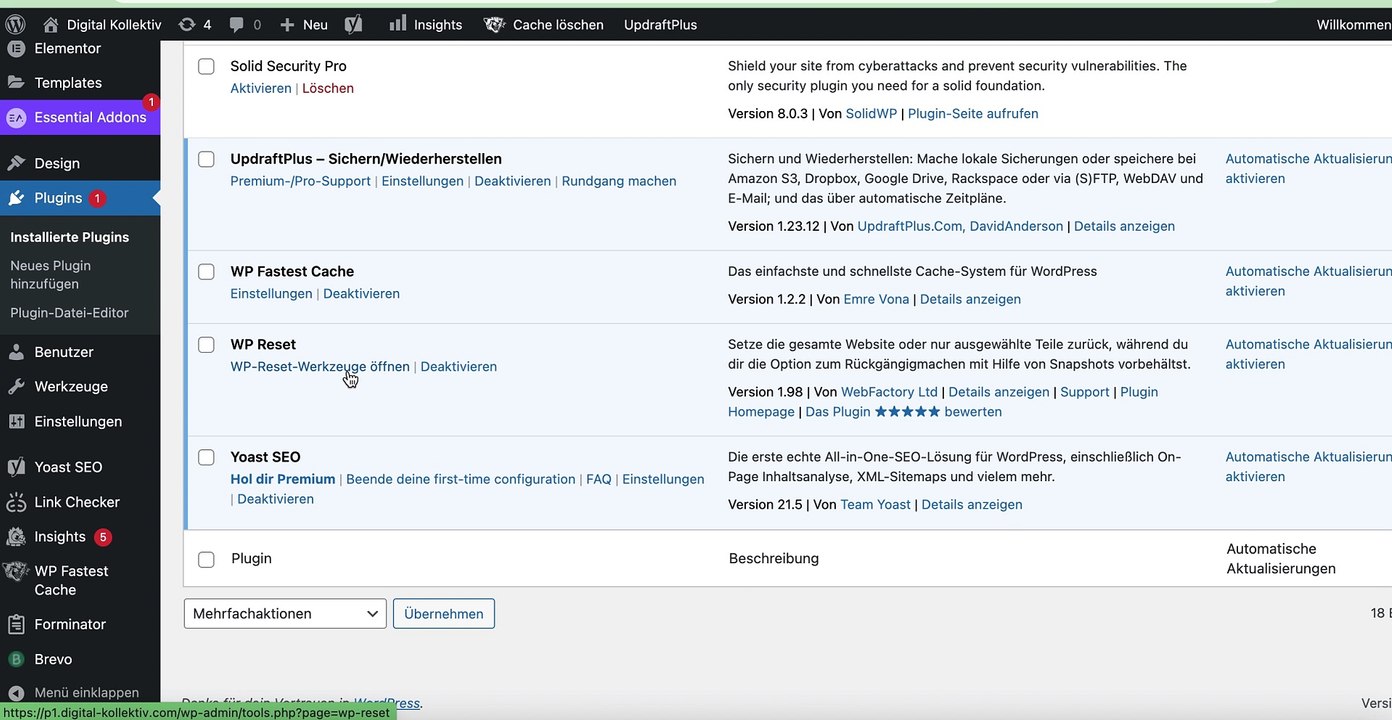Open the Support link for WP Reset
The image size is (1392, 720).
(x=1085, y=392)
